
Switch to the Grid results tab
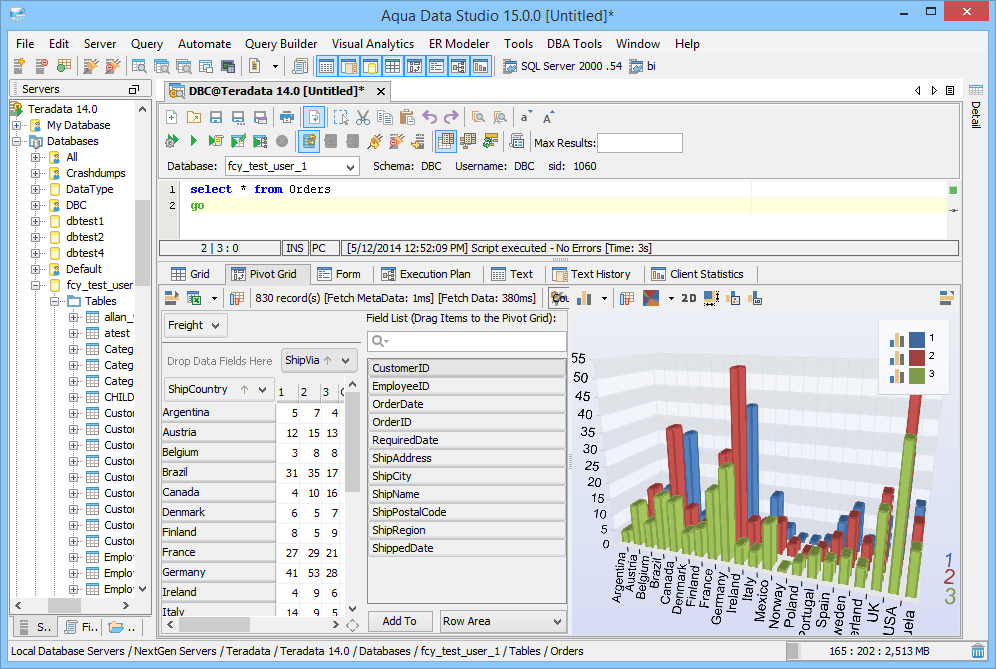(x=191, y=274)
